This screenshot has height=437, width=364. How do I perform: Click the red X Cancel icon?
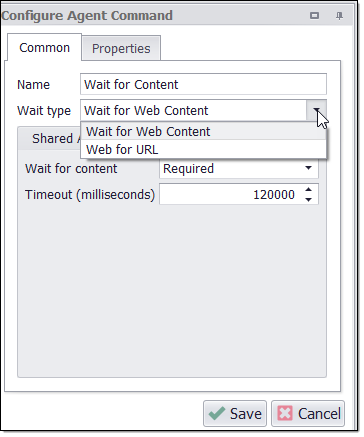pyautogui.click(x=285, y=414)
